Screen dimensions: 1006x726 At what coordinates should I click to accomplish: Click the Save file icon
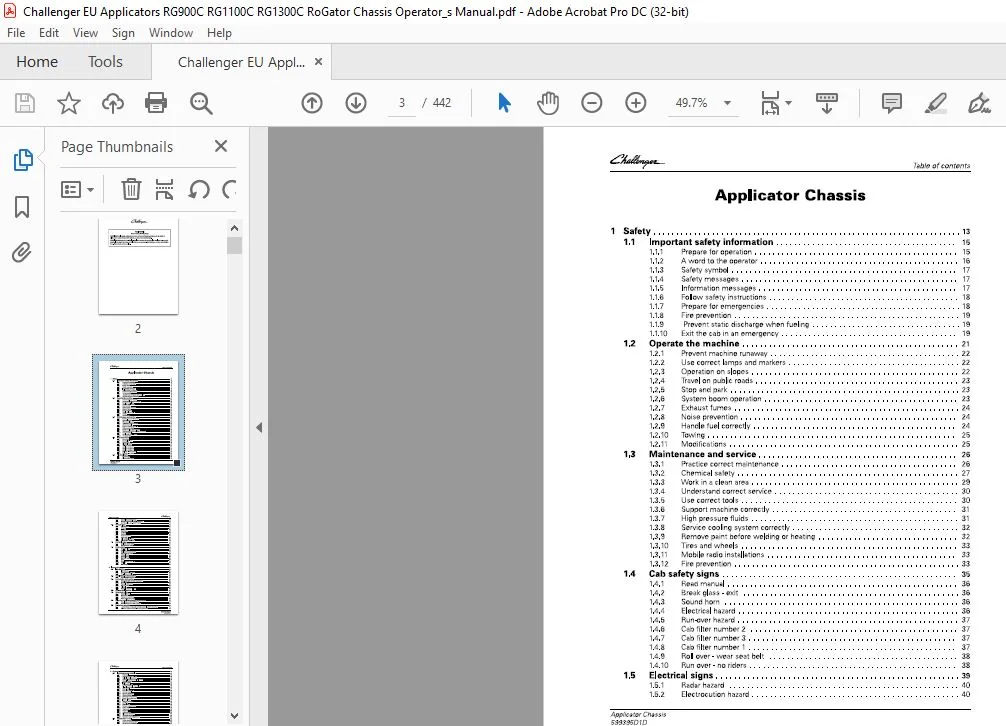coord(25,103)
